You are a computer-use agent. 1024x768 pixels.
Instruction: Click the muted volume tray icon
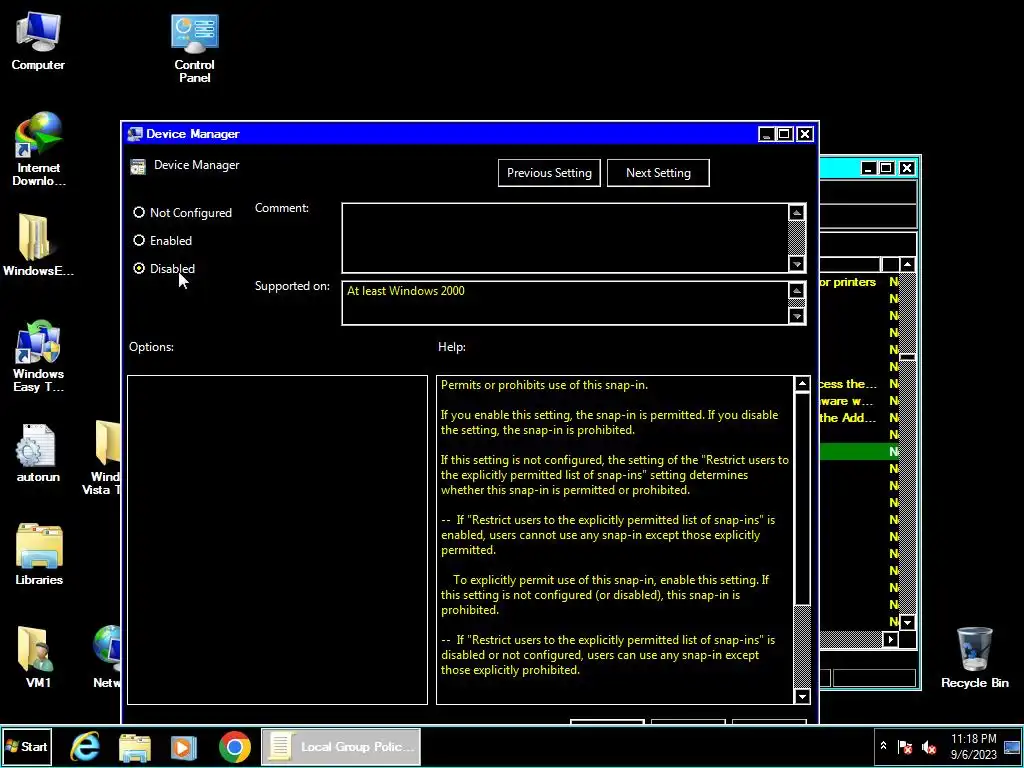[928, 746]
